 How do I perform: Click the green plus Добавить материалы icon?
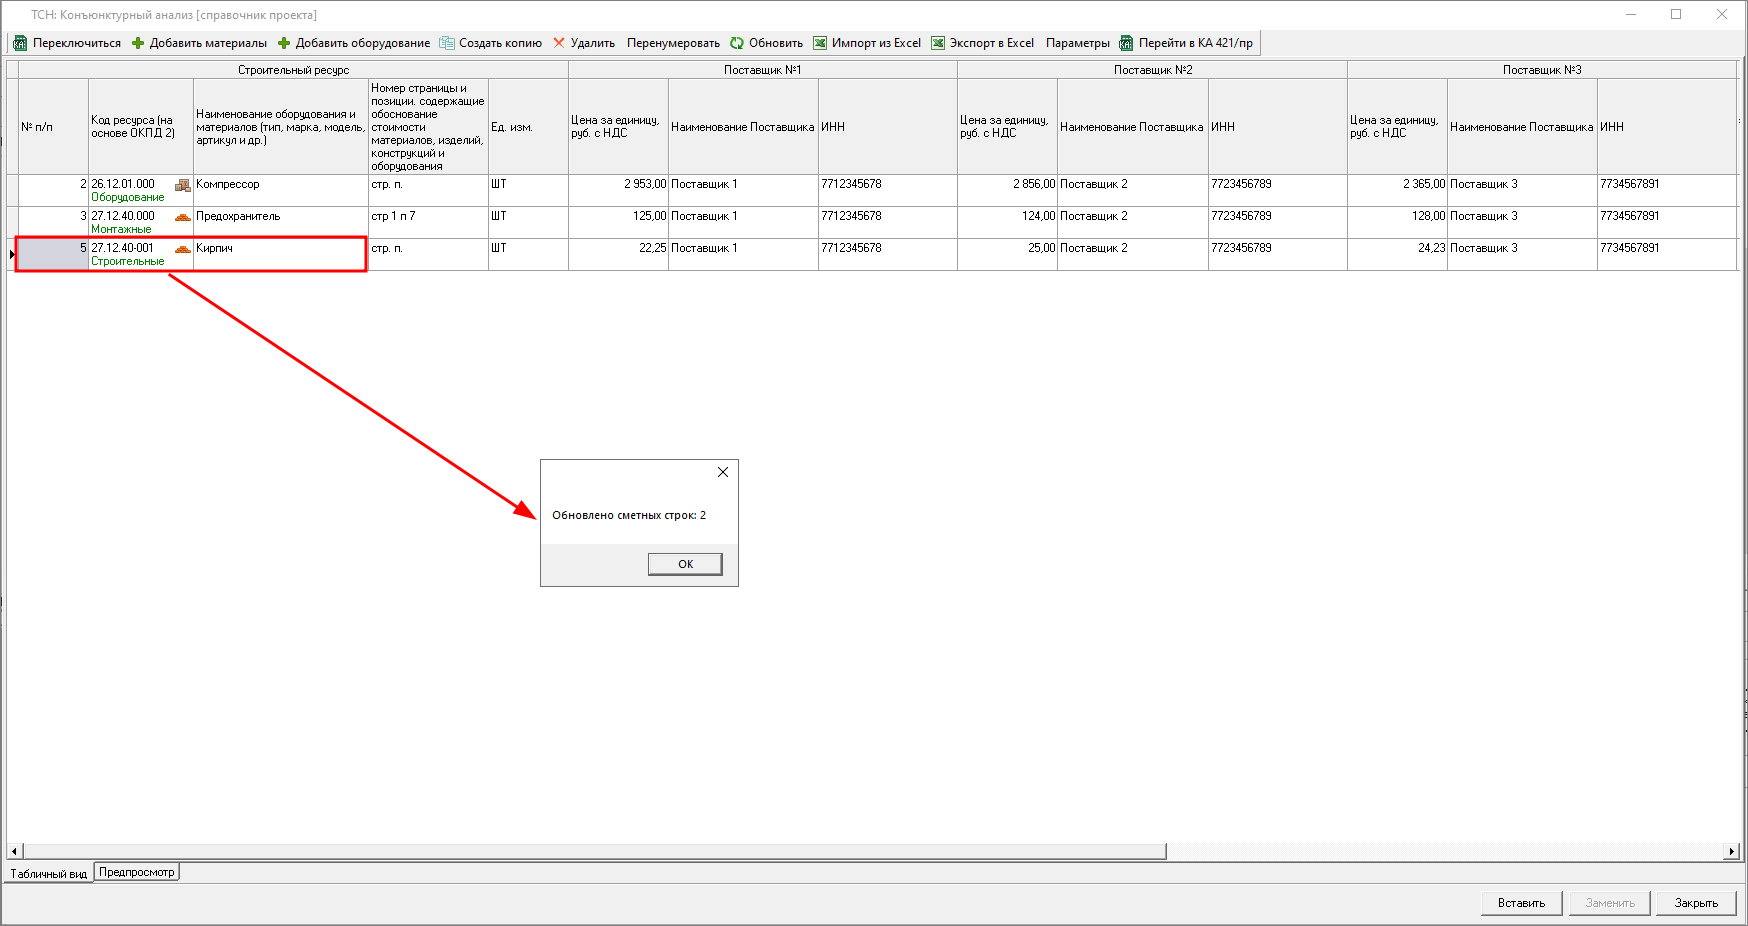[138, 43]
